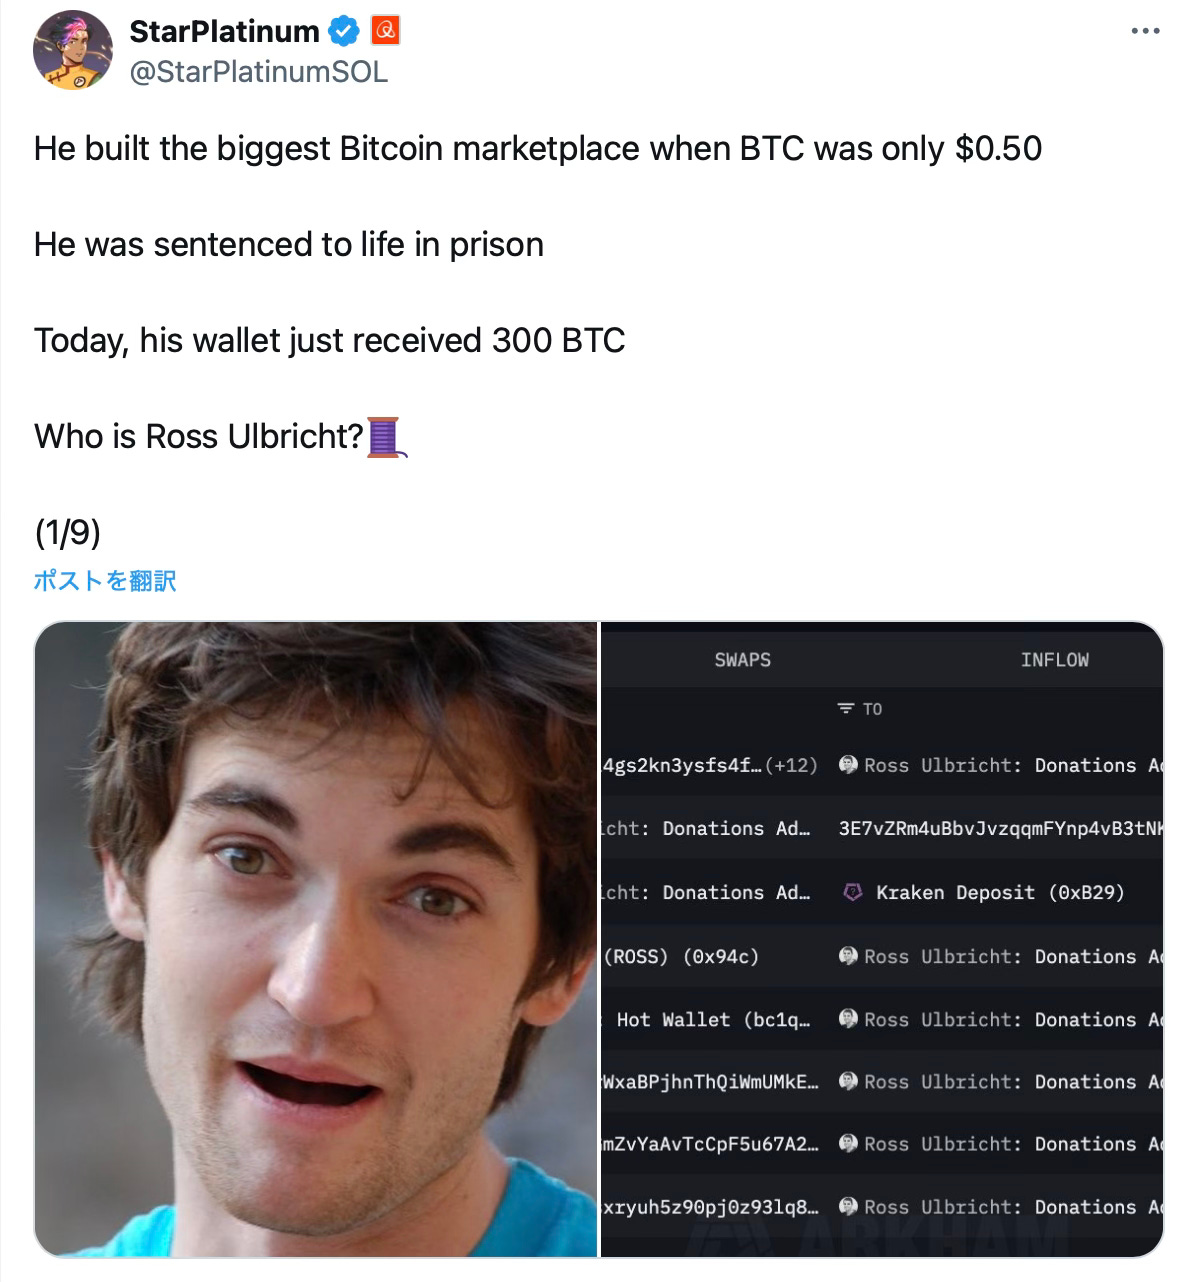
Task: Open the @StarPlatinumSOL handle
Action: pyautogui.click(x=258, y=72)
